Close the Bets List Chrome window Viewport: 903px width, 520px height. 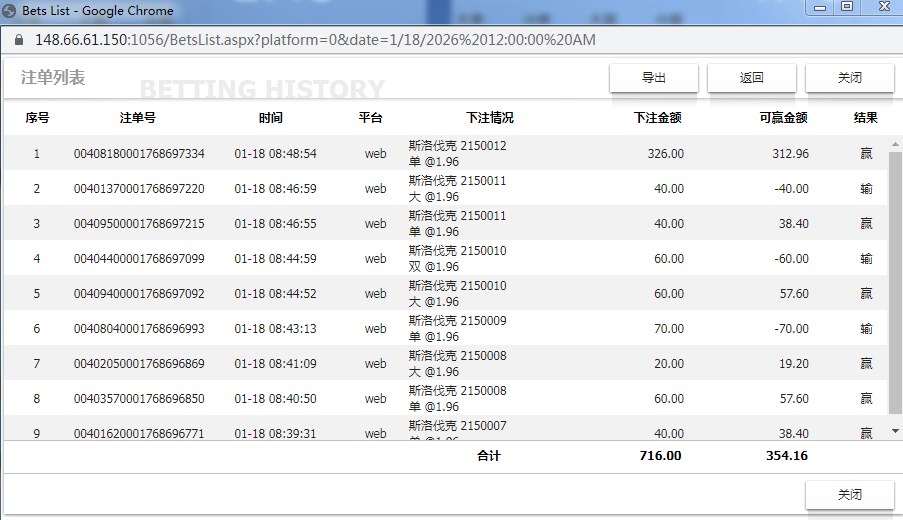tap(885, 7)
